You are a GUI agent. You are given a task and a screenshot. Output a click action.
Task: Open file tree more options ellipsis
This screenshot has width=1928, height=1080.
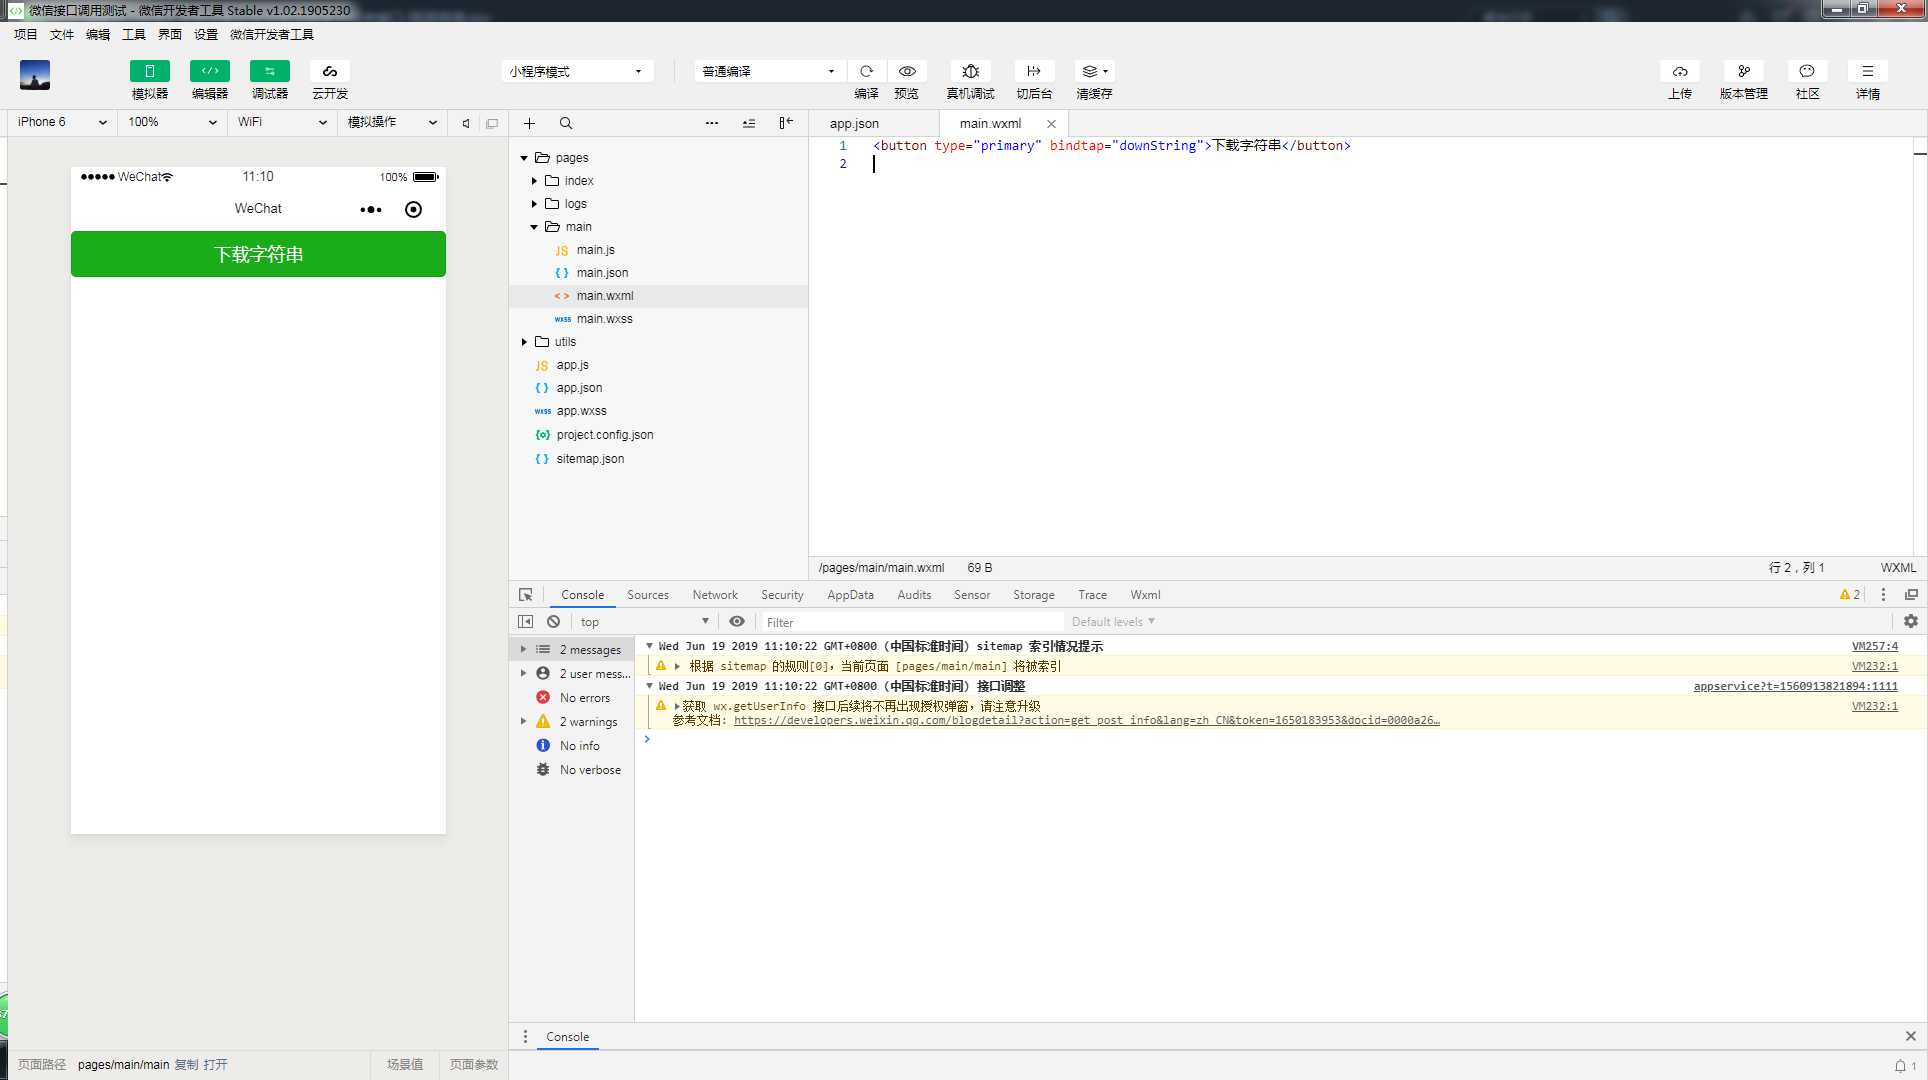[712, 123]
